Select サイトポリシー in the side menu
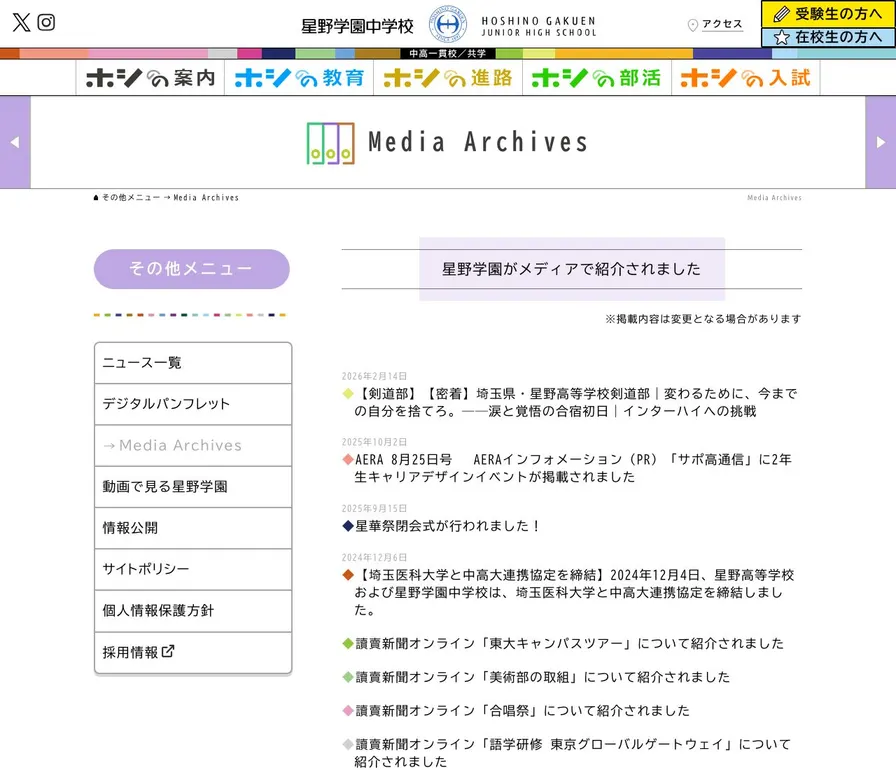 (x=193, y=569)
